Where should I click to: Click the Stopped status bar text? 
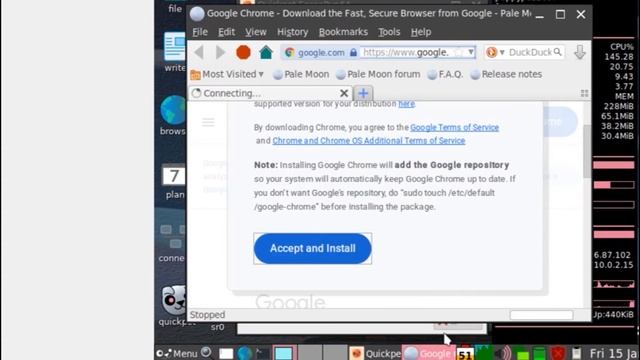pyautogui.click(x=207, y=315)
